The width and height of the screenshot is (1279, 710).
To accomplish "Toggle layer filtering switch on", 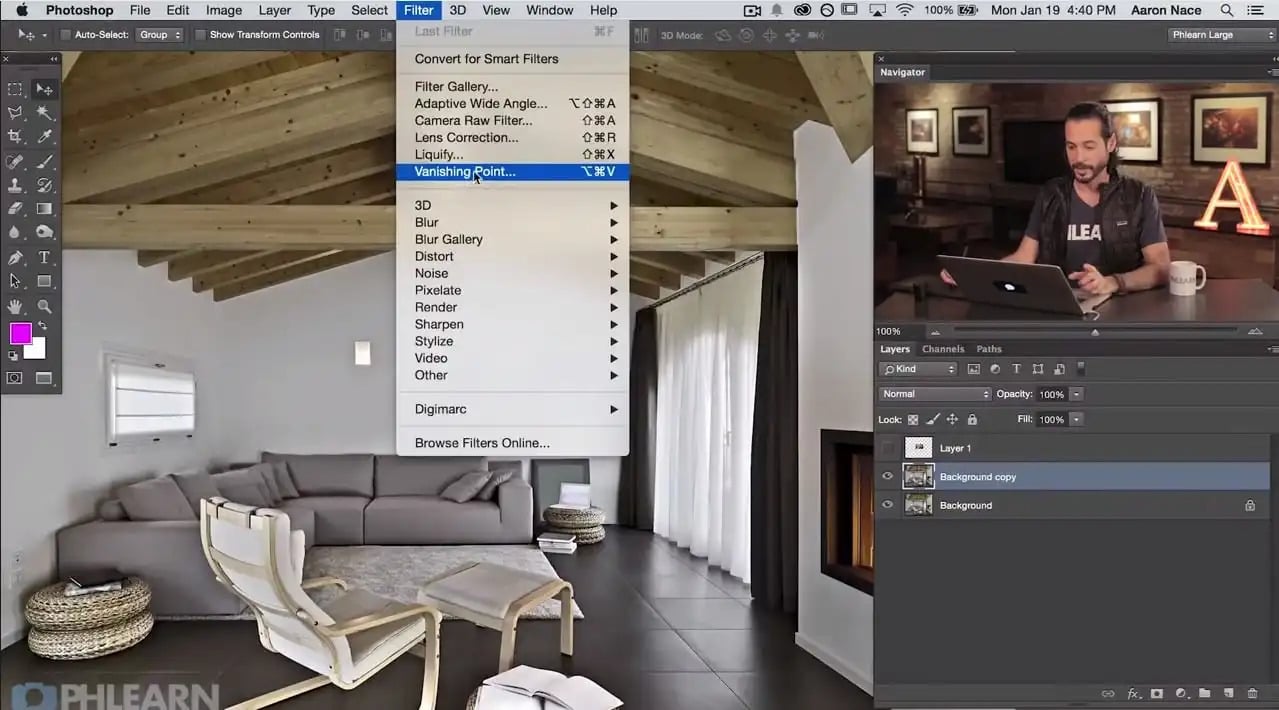I will click(x=1081, y=369).
